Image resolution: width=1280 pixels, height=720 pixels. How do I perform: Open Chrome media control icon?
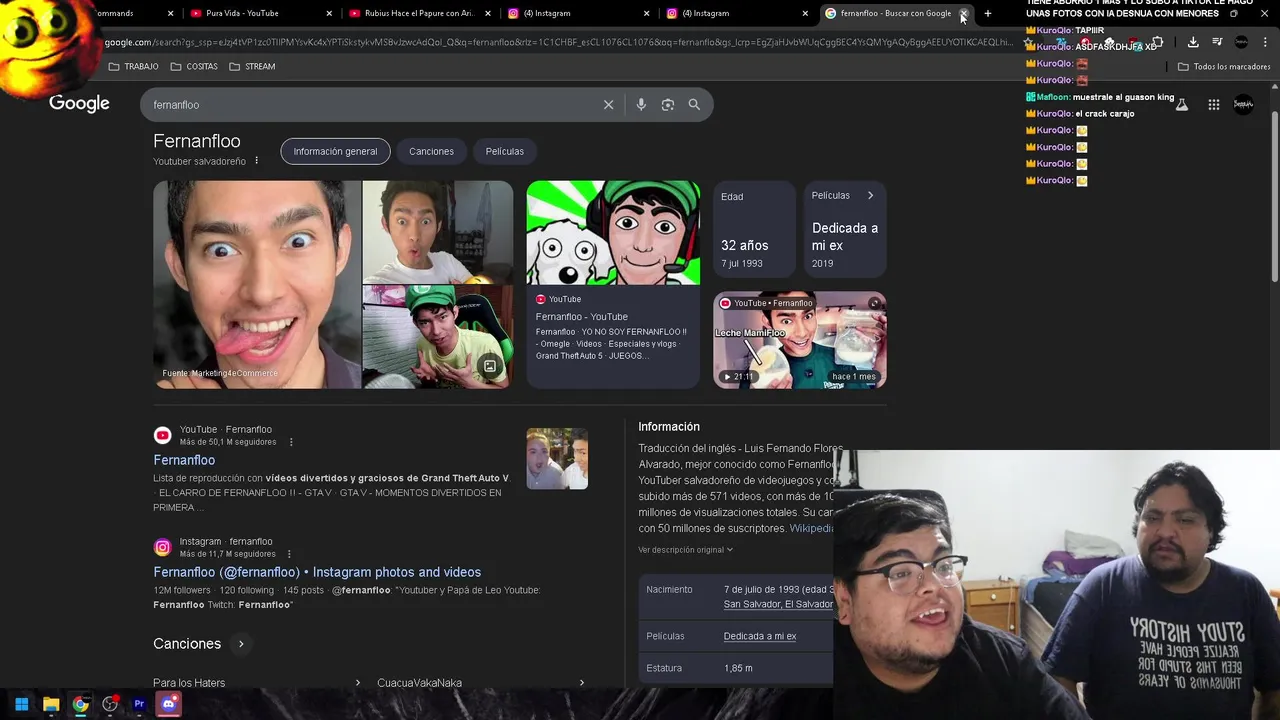coord(1217,42)
